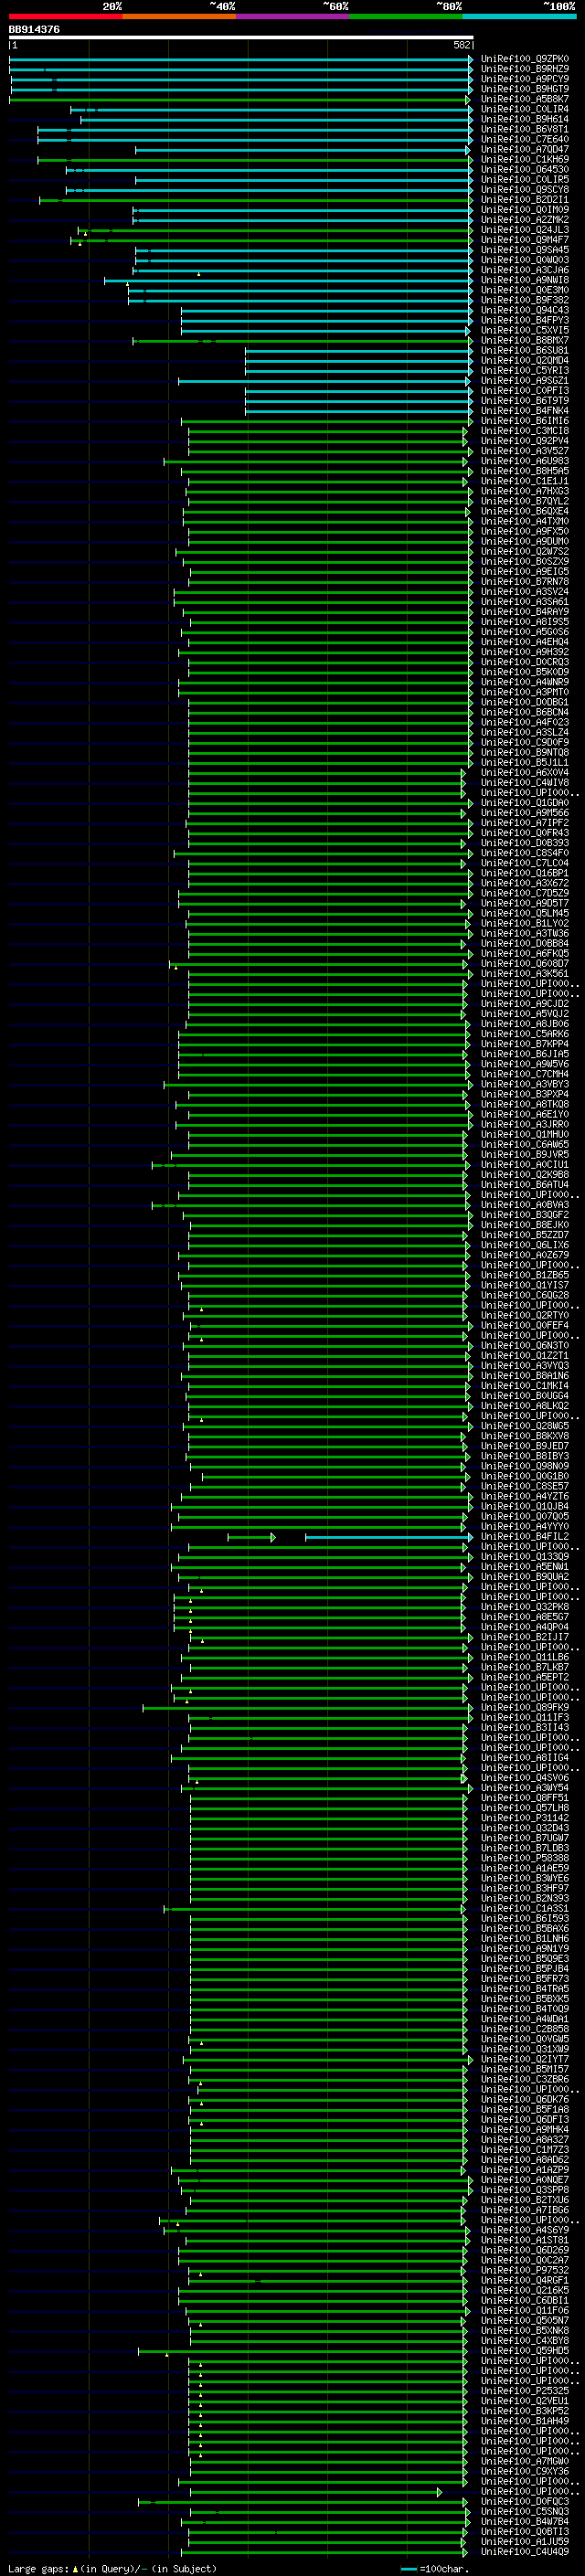Select label UniRef100_Q9M4F7
The height and width of the screenshot is (2576, 585).
[x=524, y=240]
